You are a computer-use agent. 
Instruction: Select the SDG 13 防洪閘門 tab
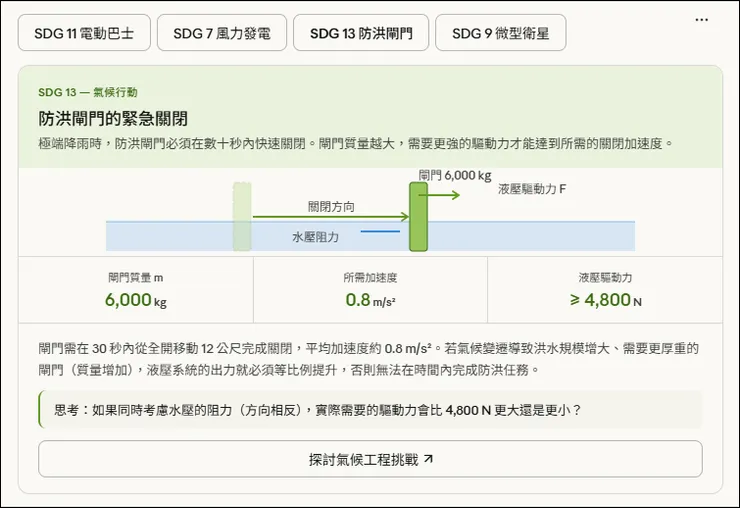click(361, 33)
